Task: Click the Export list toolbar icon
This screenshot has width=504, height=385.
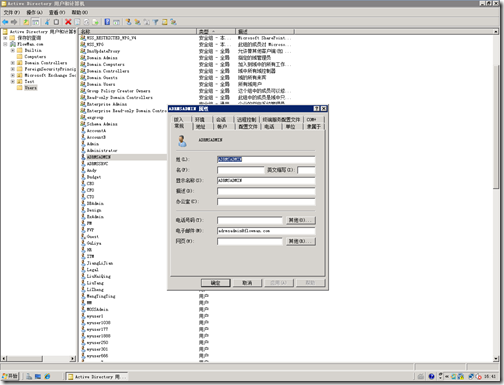Action: tap(95, 22)
